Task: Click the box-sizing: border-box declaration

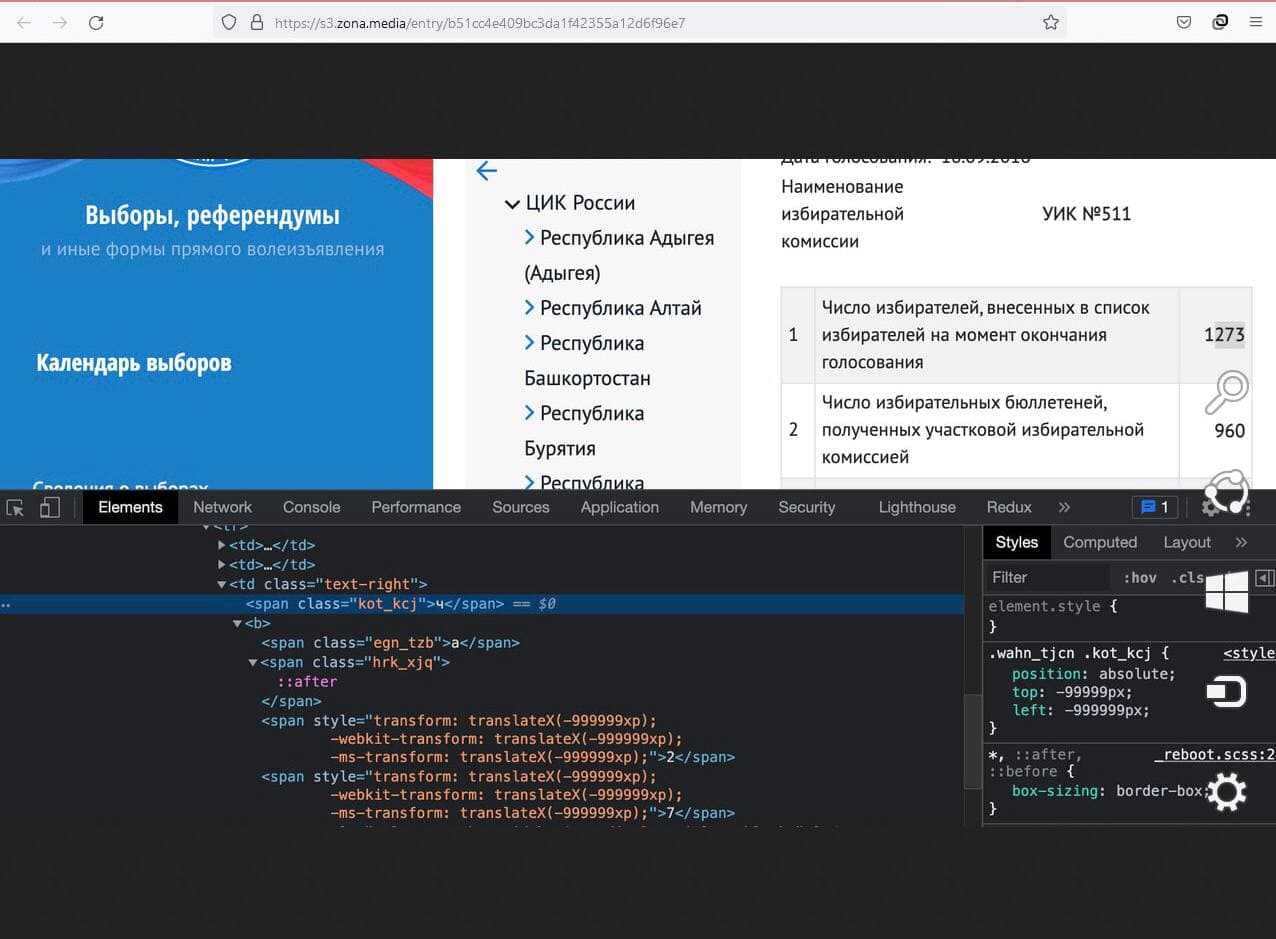Action: [1111, 791]
